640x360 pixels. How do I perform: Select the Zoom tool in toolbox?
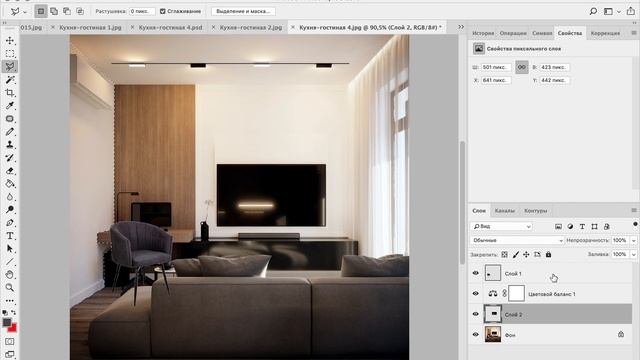point(10,287)
